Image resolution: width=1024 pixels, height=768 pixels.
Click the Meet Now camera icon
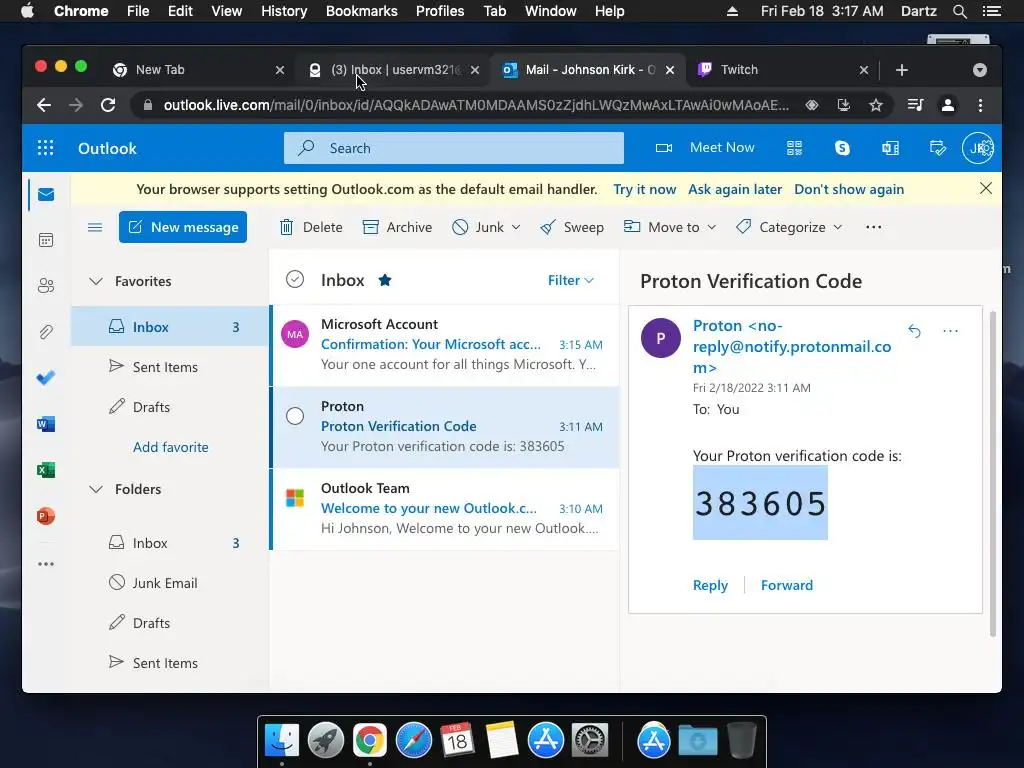664,148
